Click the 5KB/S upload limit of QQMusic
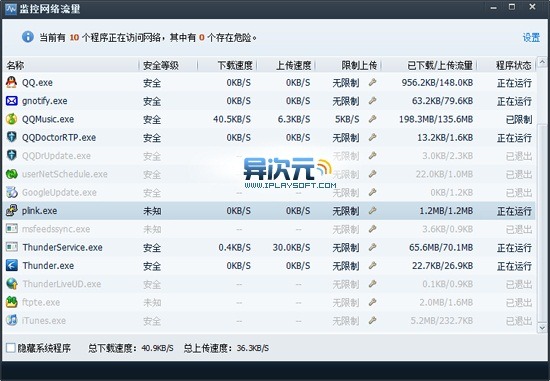 (x=347, y=119)
